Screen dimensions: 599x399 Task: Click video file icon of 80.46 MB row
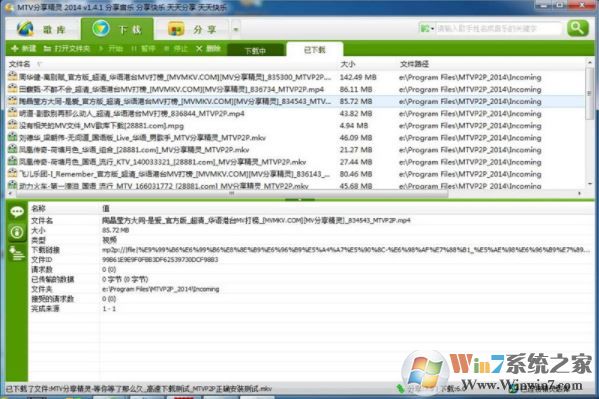(x=13, y=174)
